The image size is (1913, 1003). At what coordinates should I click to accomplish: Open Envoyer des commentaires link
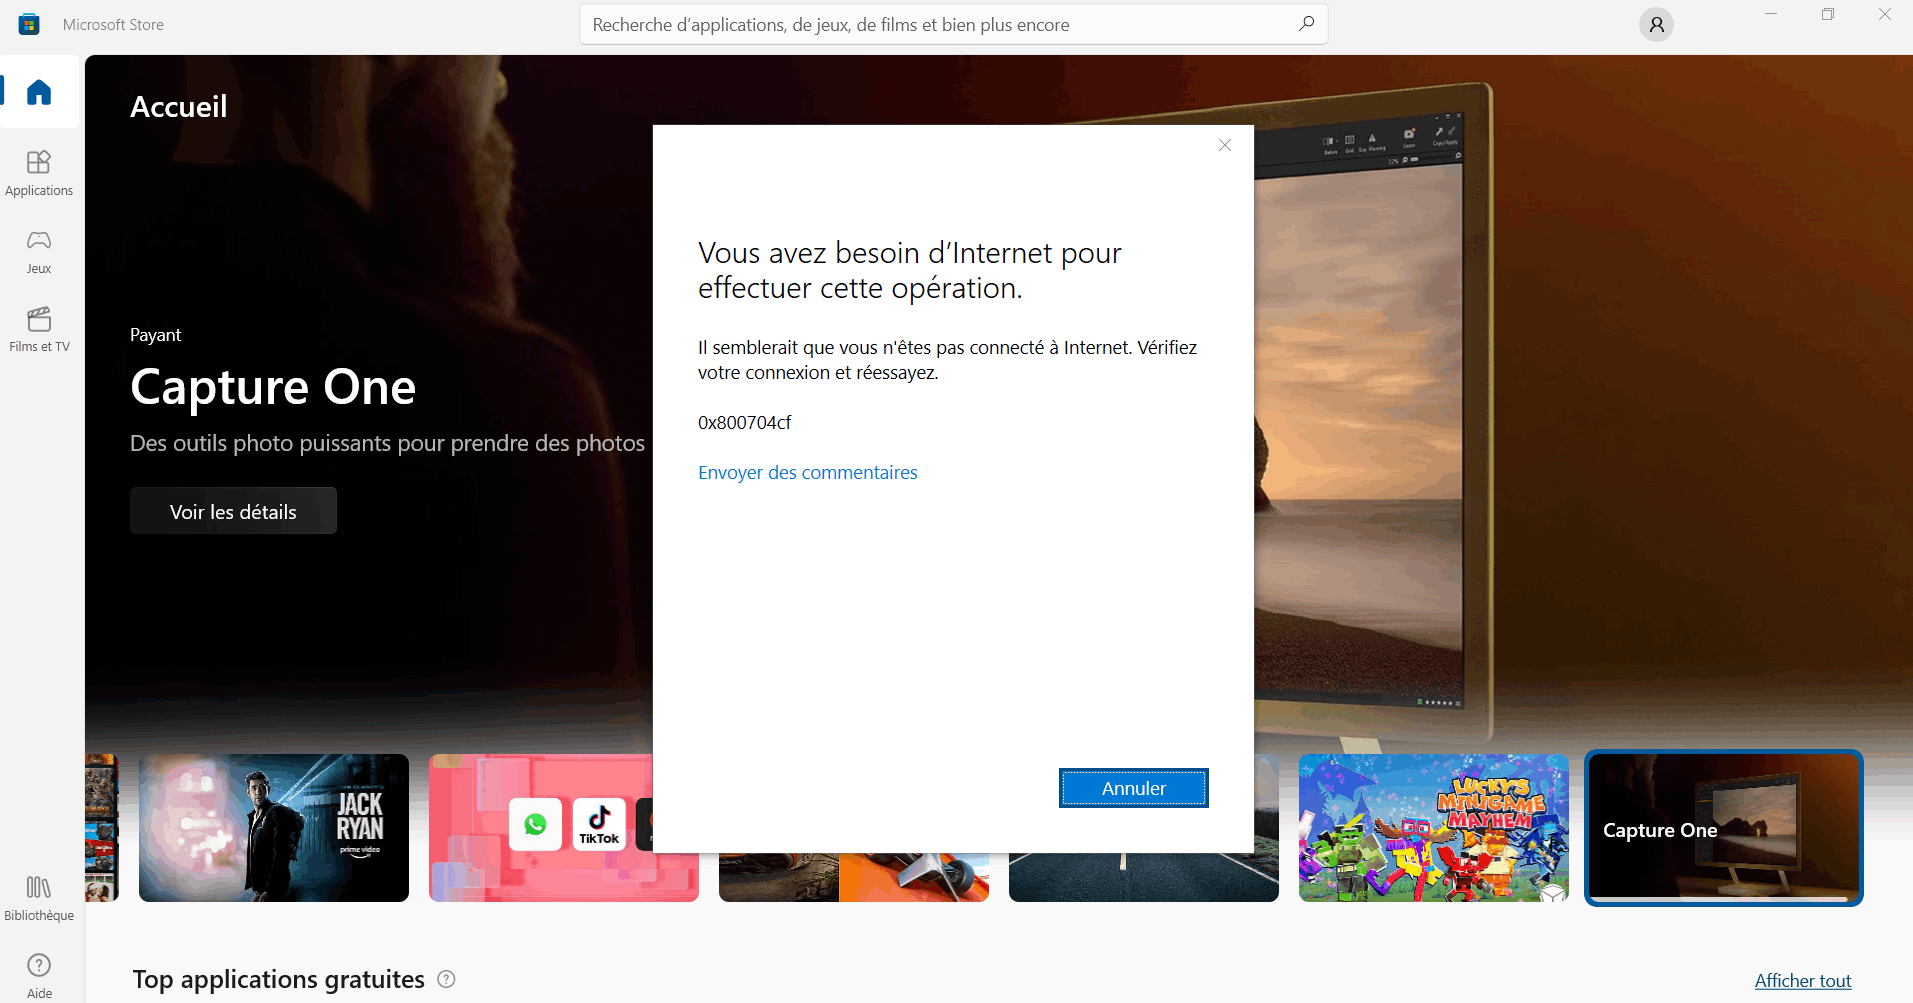pyautogui.click(x=808, y=472)
